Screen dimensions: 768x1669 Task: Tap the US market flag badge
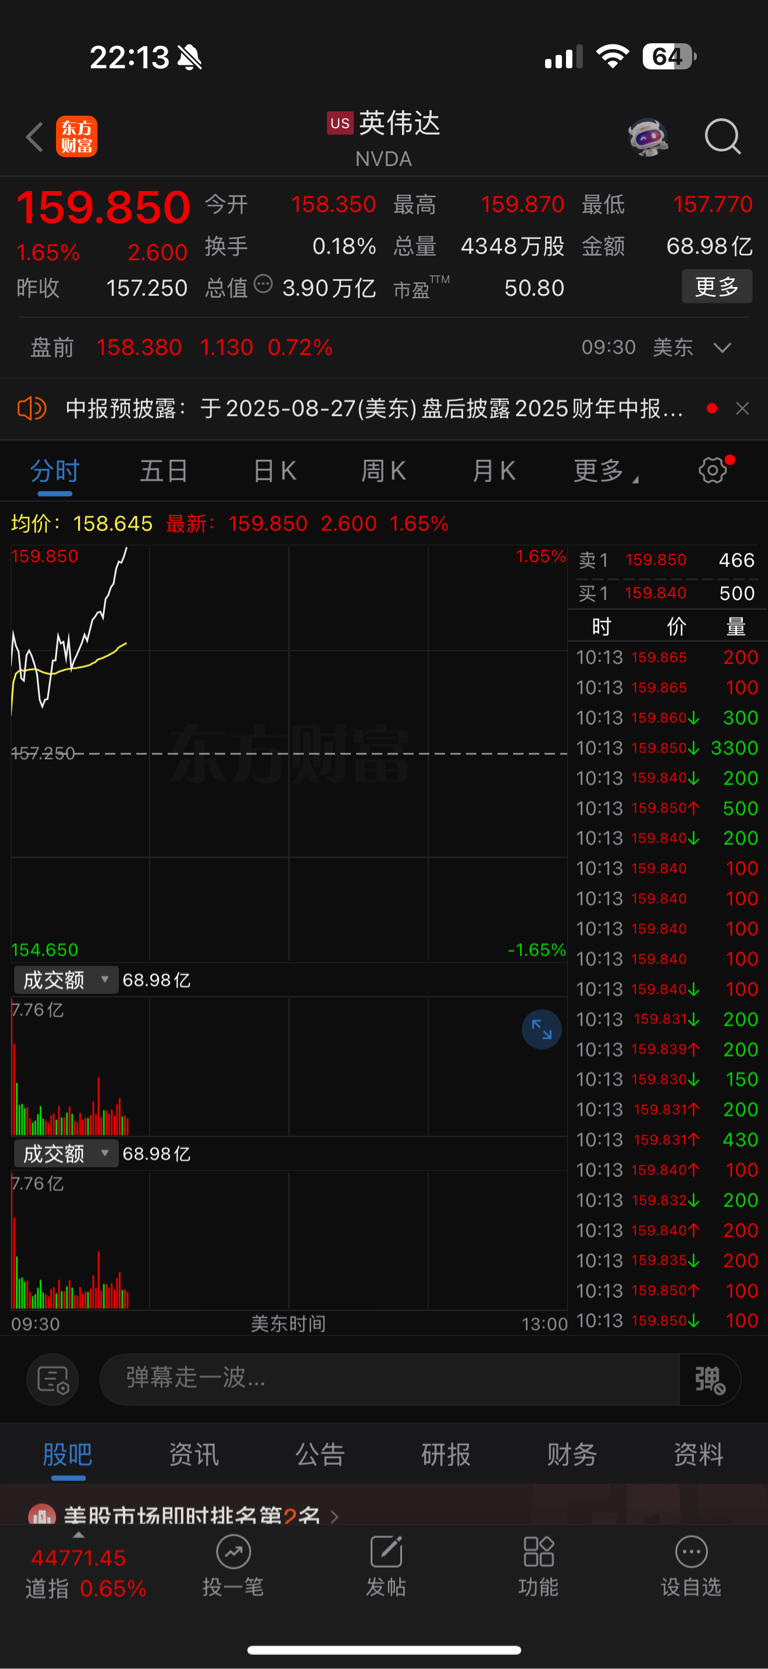point(340,123)
